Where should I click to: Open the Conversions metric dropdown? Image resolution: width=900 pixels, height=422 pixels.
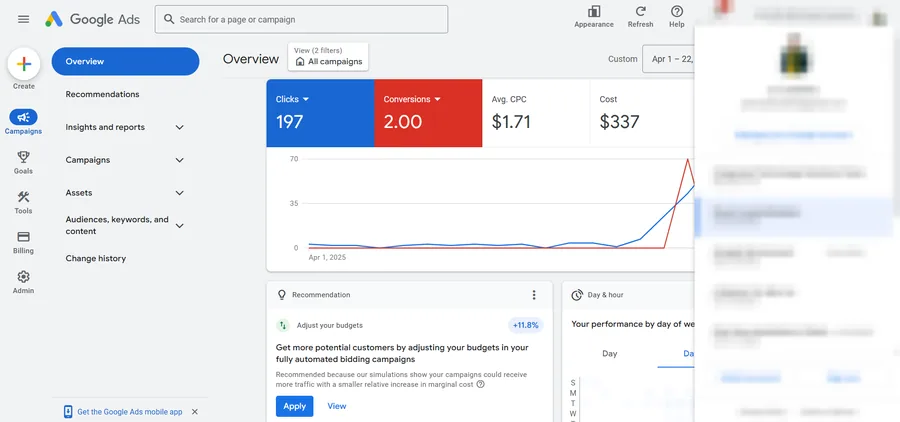[412, 99]
